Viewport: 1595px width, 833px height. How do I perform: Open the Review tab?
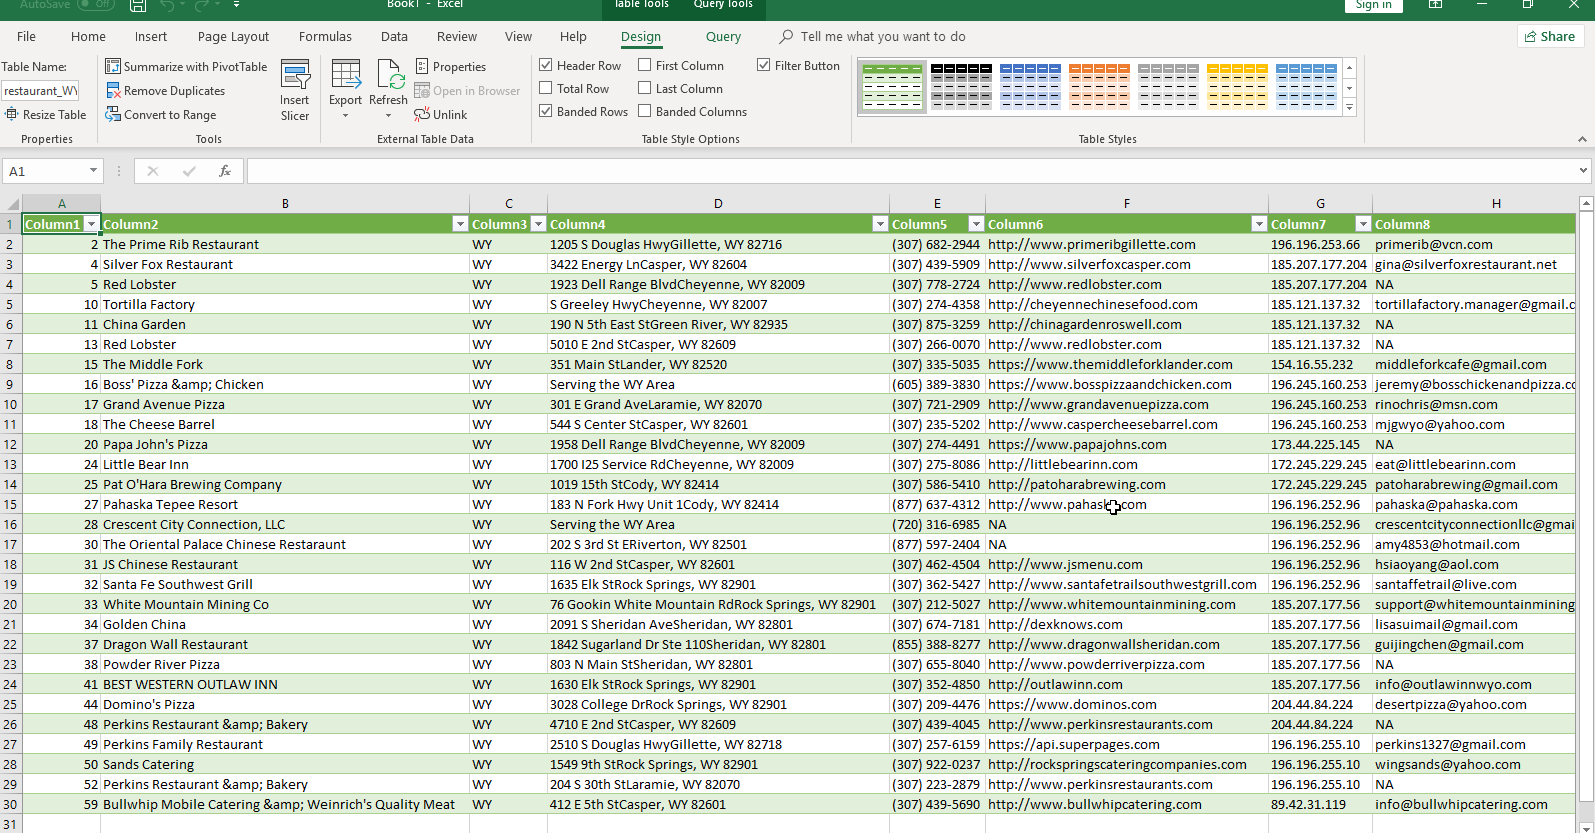457,36
